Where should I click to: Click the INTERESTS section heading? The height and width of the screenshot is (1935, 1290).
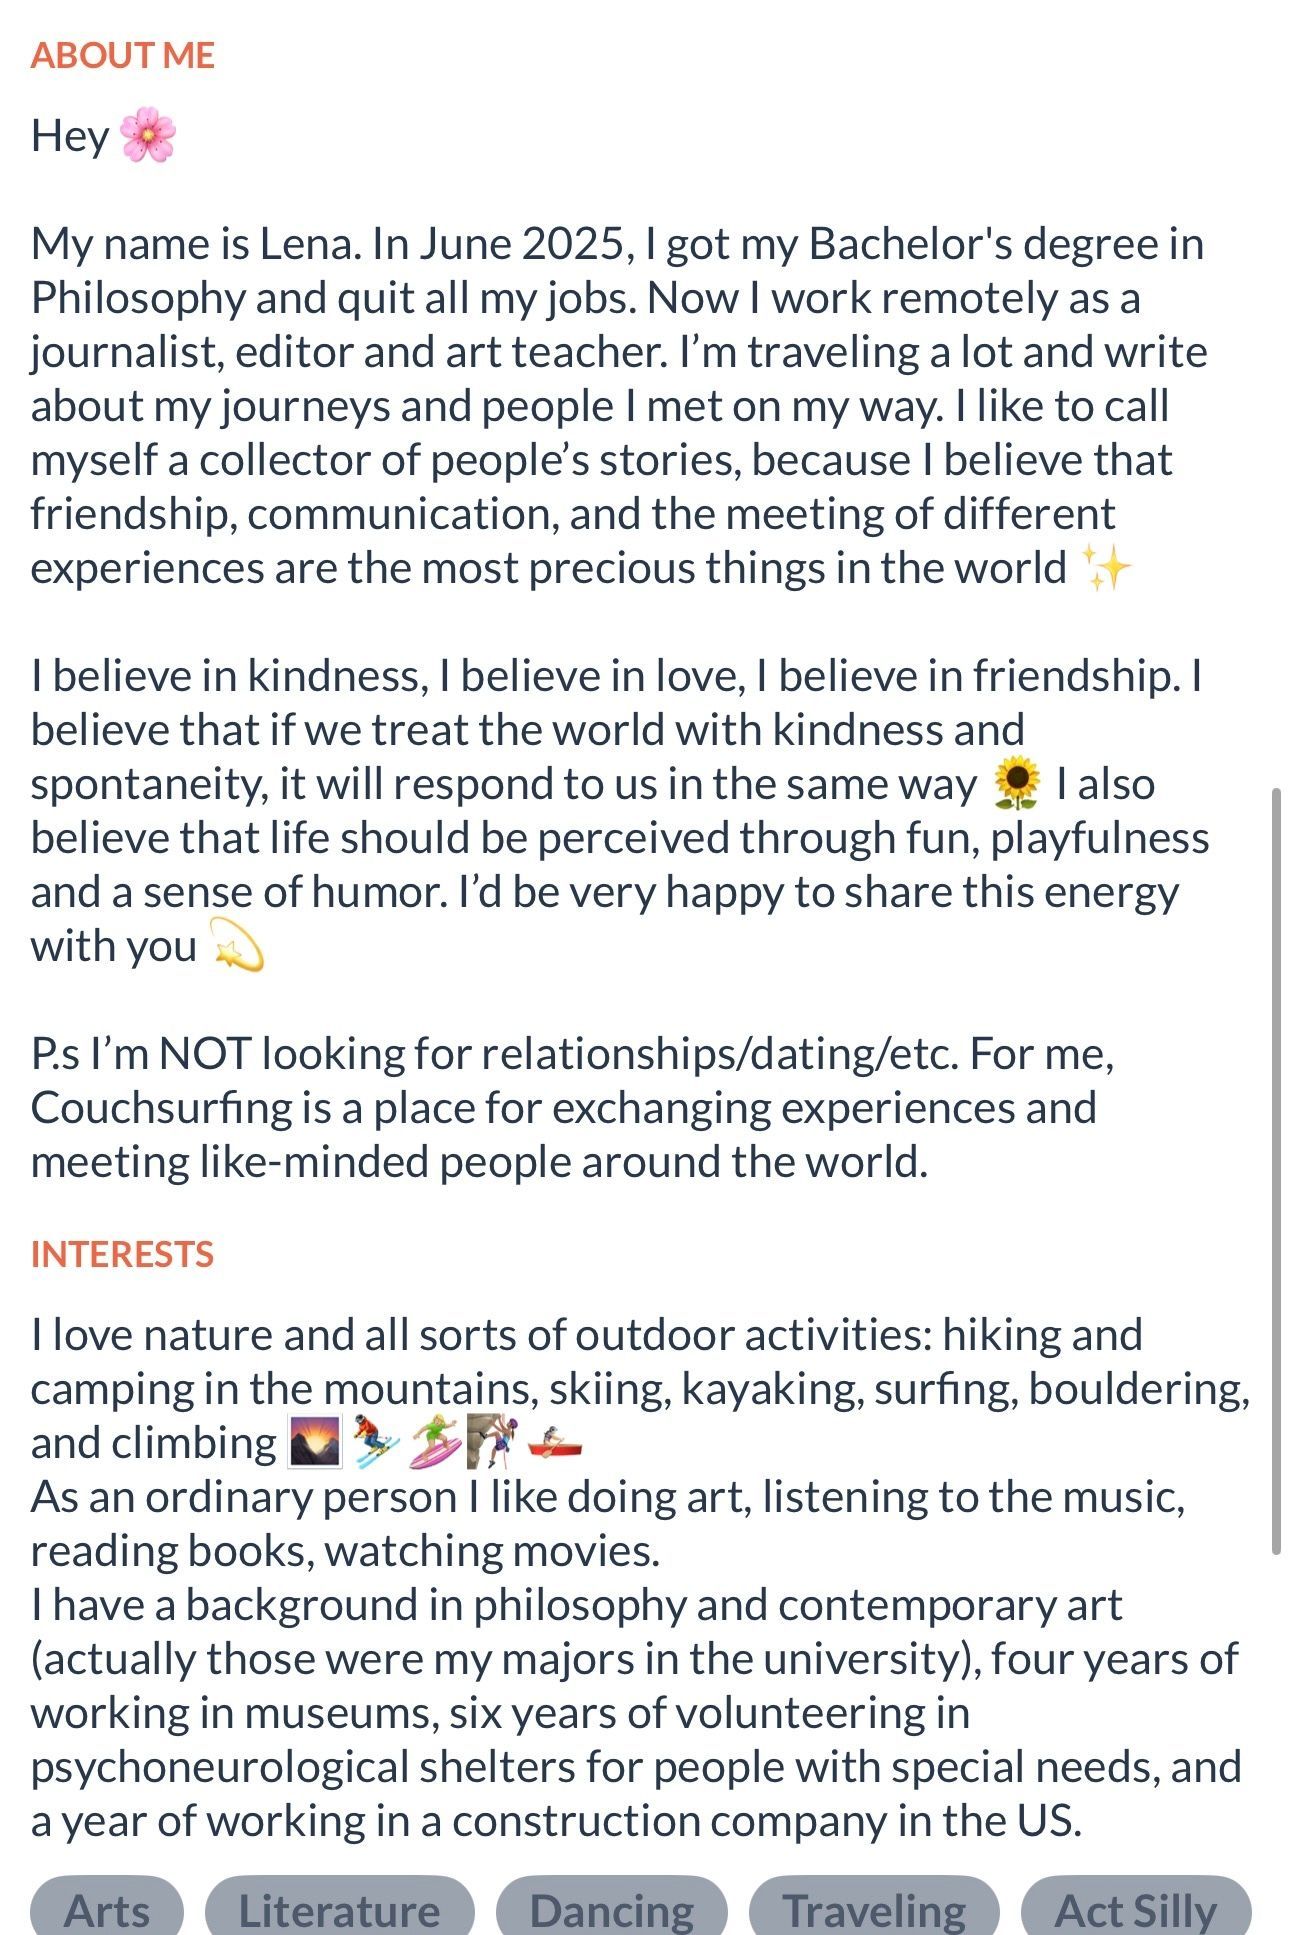(x=122, y=1254)
